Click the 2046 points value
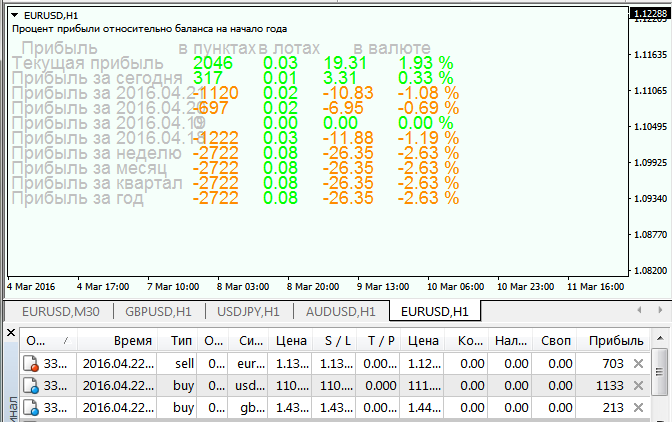Screen dimensions: 672x422 [x=213, y=63]
